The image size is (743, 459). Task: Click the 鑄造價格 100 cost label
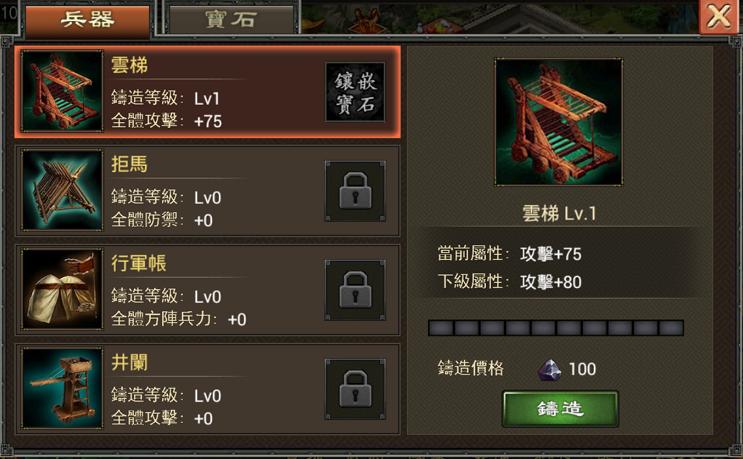coord(517,369)
